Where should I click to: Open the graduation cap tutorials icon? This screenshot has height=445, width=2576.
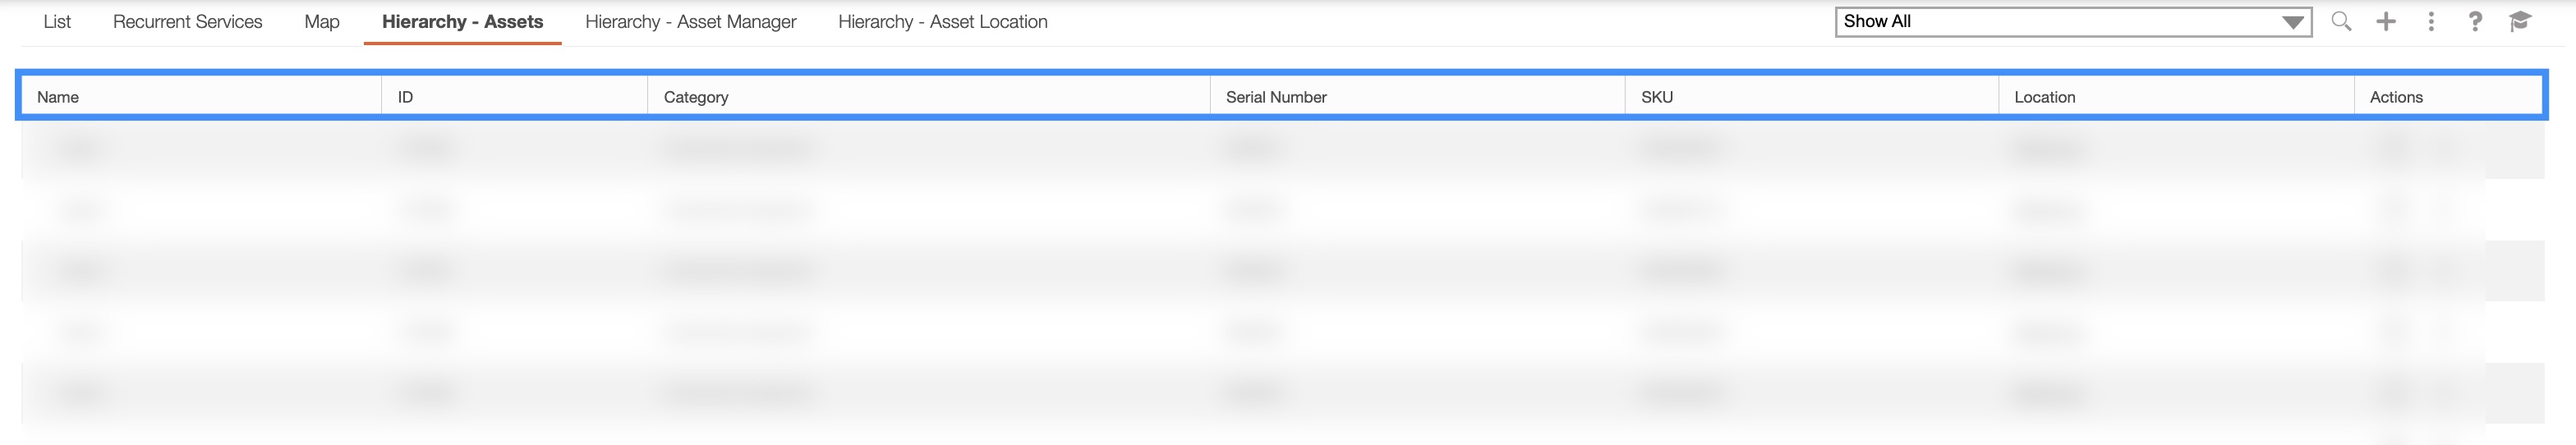pyautogui.click(x=2520, y=21)
